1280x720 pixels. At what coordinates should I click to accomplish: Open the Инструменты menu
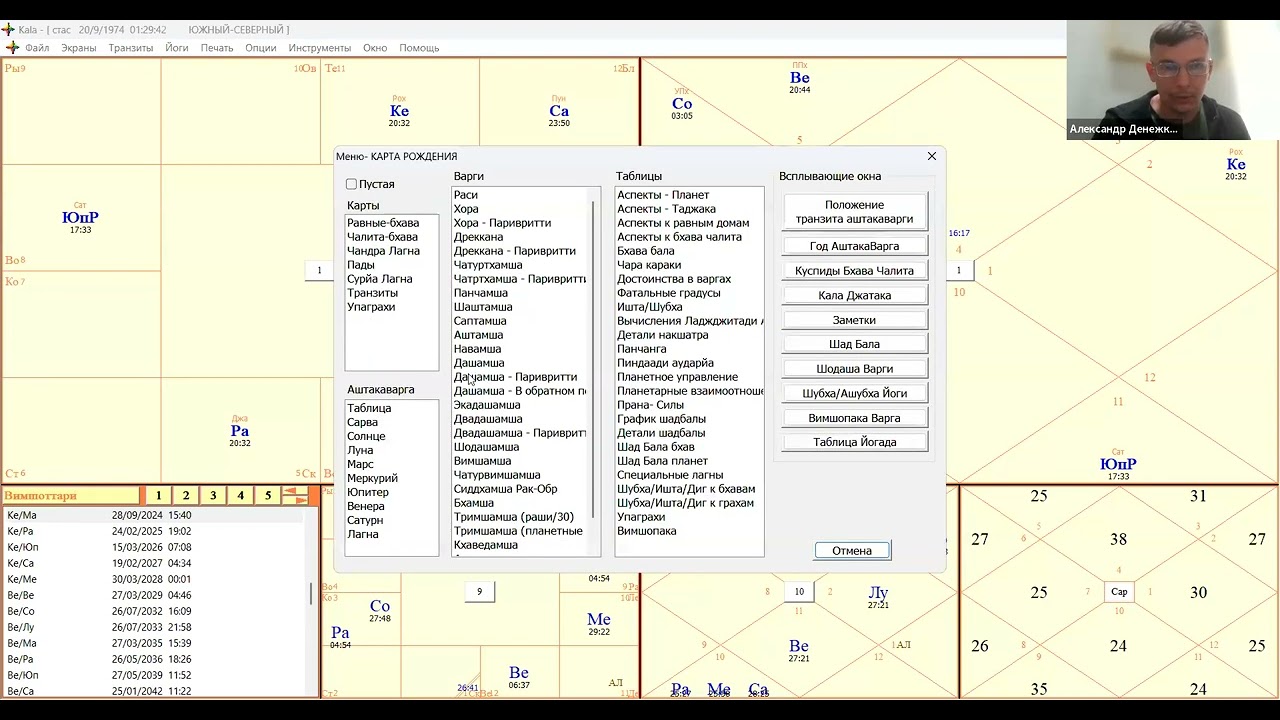click(320, 48)
